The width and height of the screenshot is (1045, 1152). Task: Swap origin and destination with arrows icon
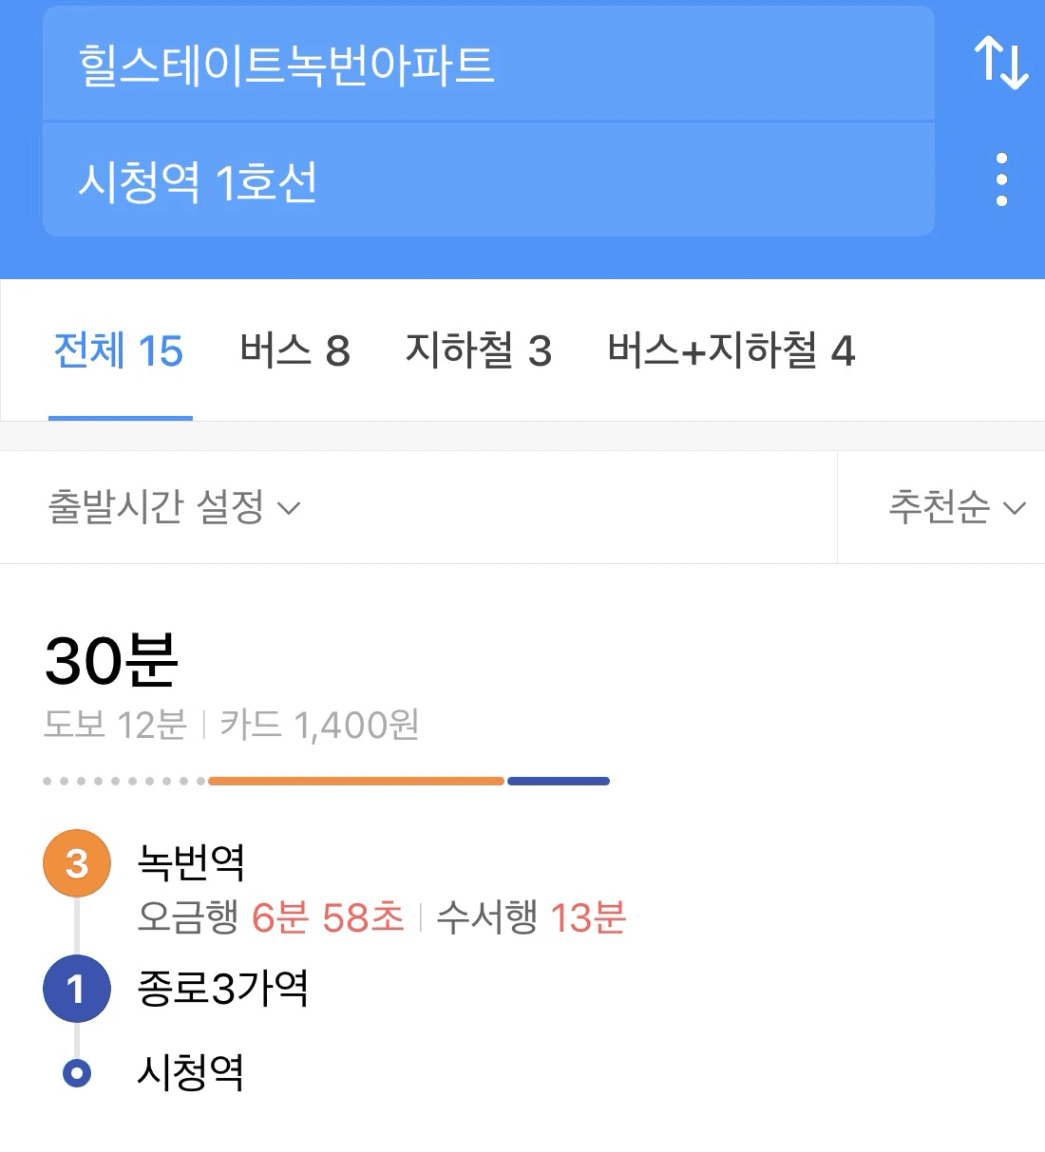tap(1001, 62)
